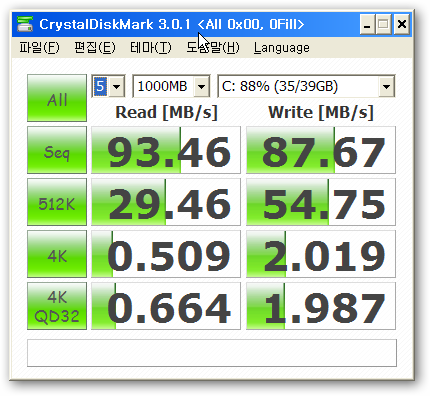Image resolution: width=430 pixels, height=396 pixels.
Task: Select the Seq read result 93.46
Action: [x=166, y=150]
